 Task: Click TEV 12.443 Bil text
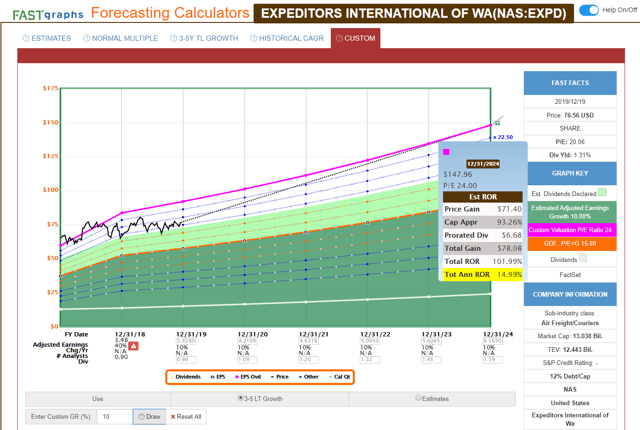[570, 350]
